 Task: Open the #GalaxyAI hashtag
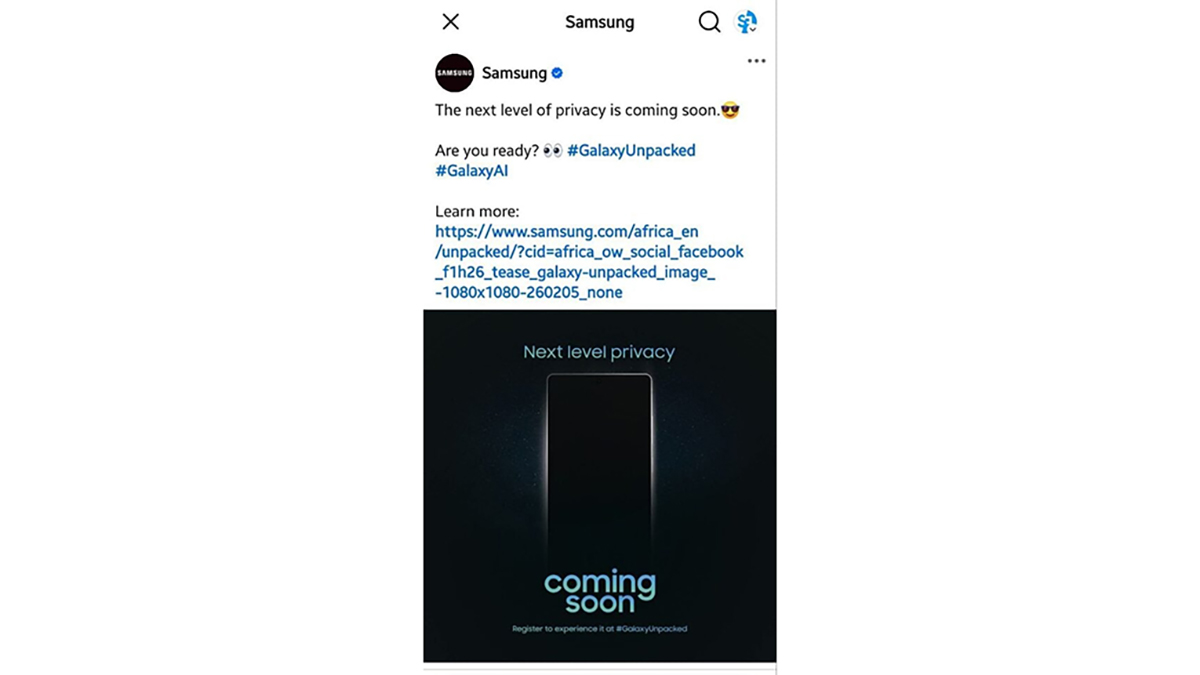(x=472, y=171)
